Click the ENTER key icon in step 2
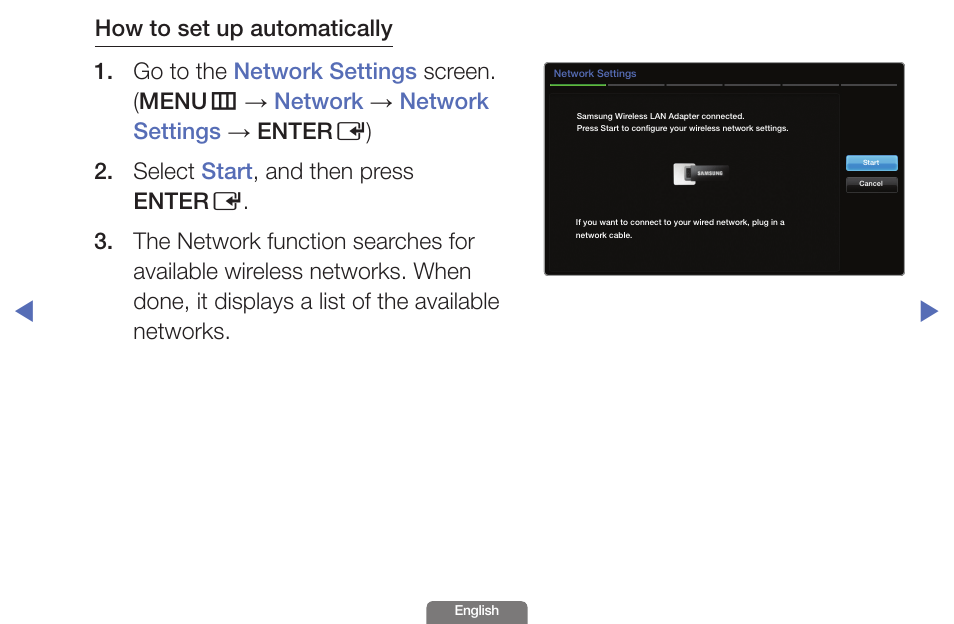Screen dimensions: 954x624 tap(227, 201)
